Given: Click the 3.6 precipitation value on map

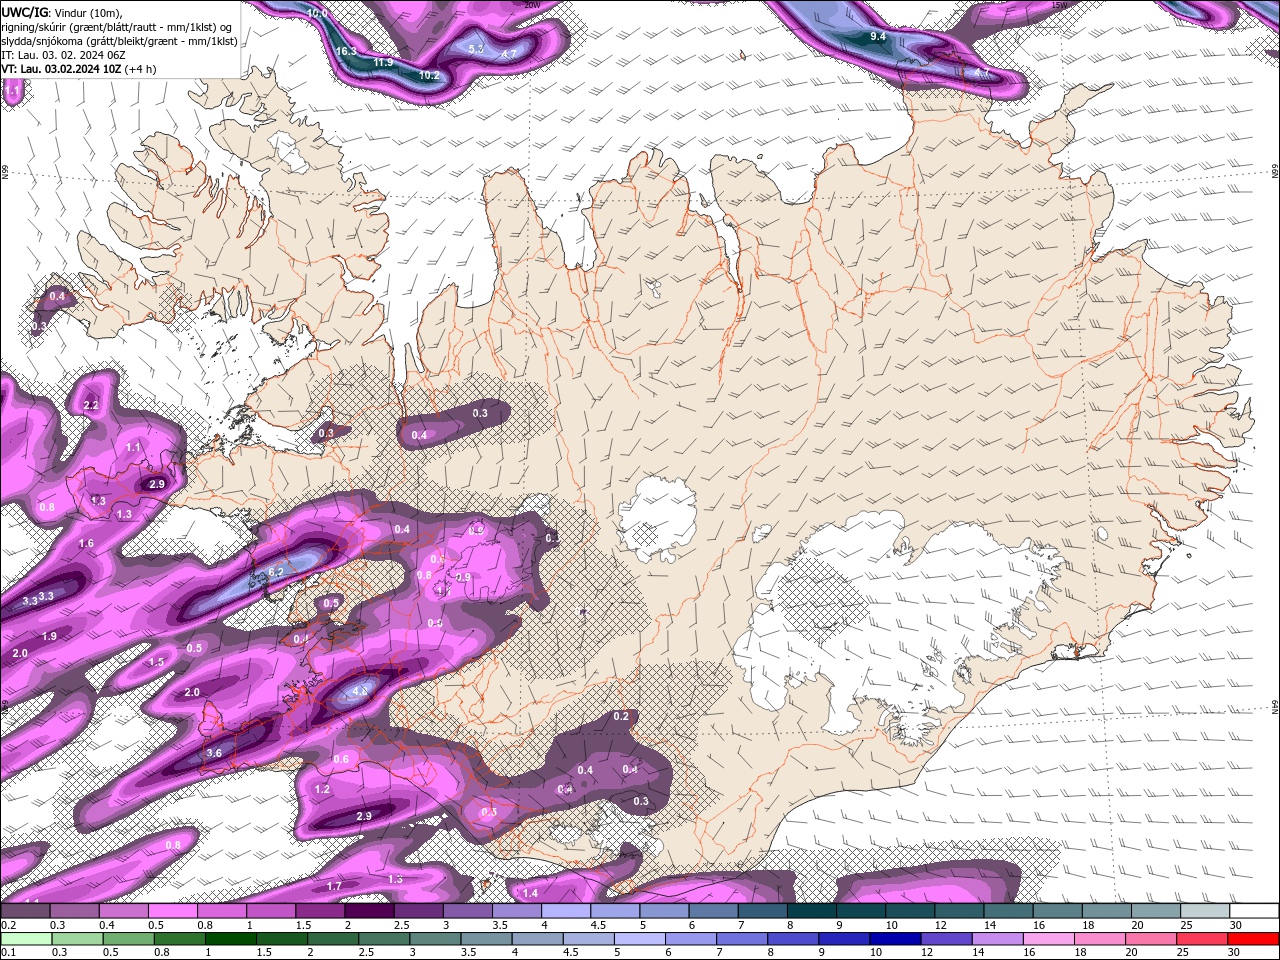Looking at the screenshot, I should (214, 753).
